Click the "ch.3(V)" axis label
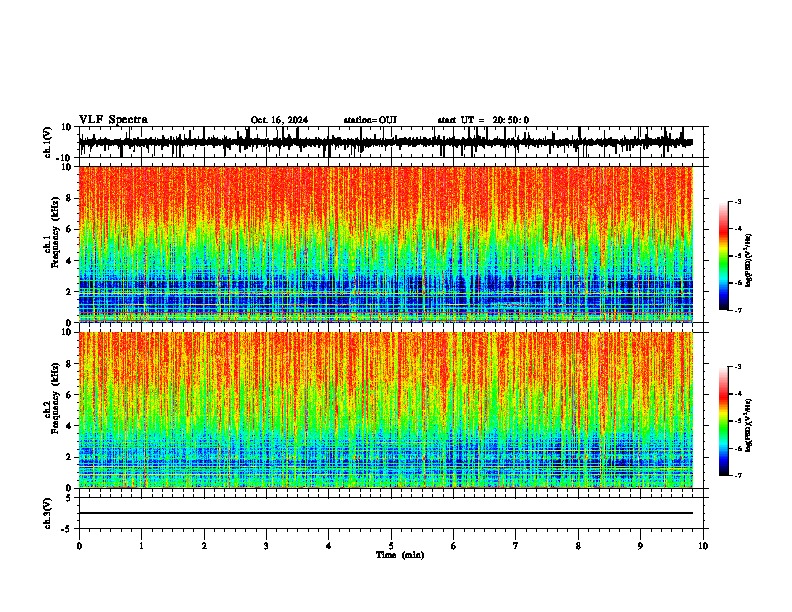Screen dimensions: 792x612 [x=47, y=513]
